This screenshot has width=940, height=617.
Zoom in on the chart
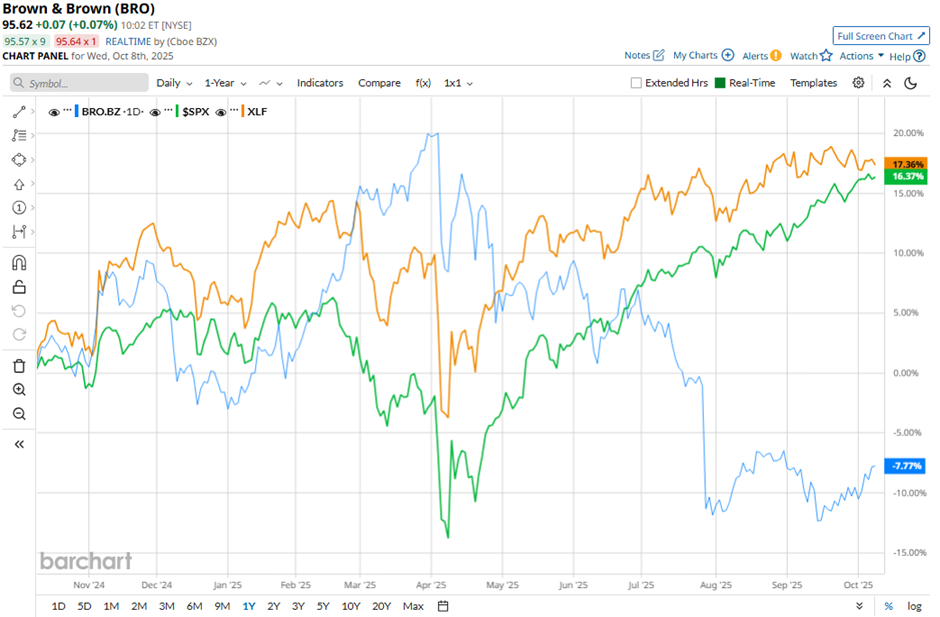19,390
